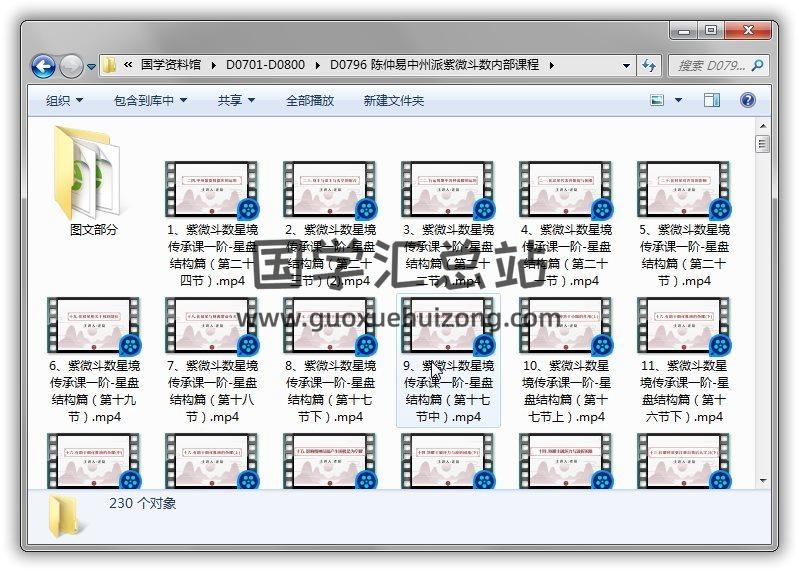Expand the address bar history dropdown
The height and width of the screenshot is (572, 799).
(627, 65)
